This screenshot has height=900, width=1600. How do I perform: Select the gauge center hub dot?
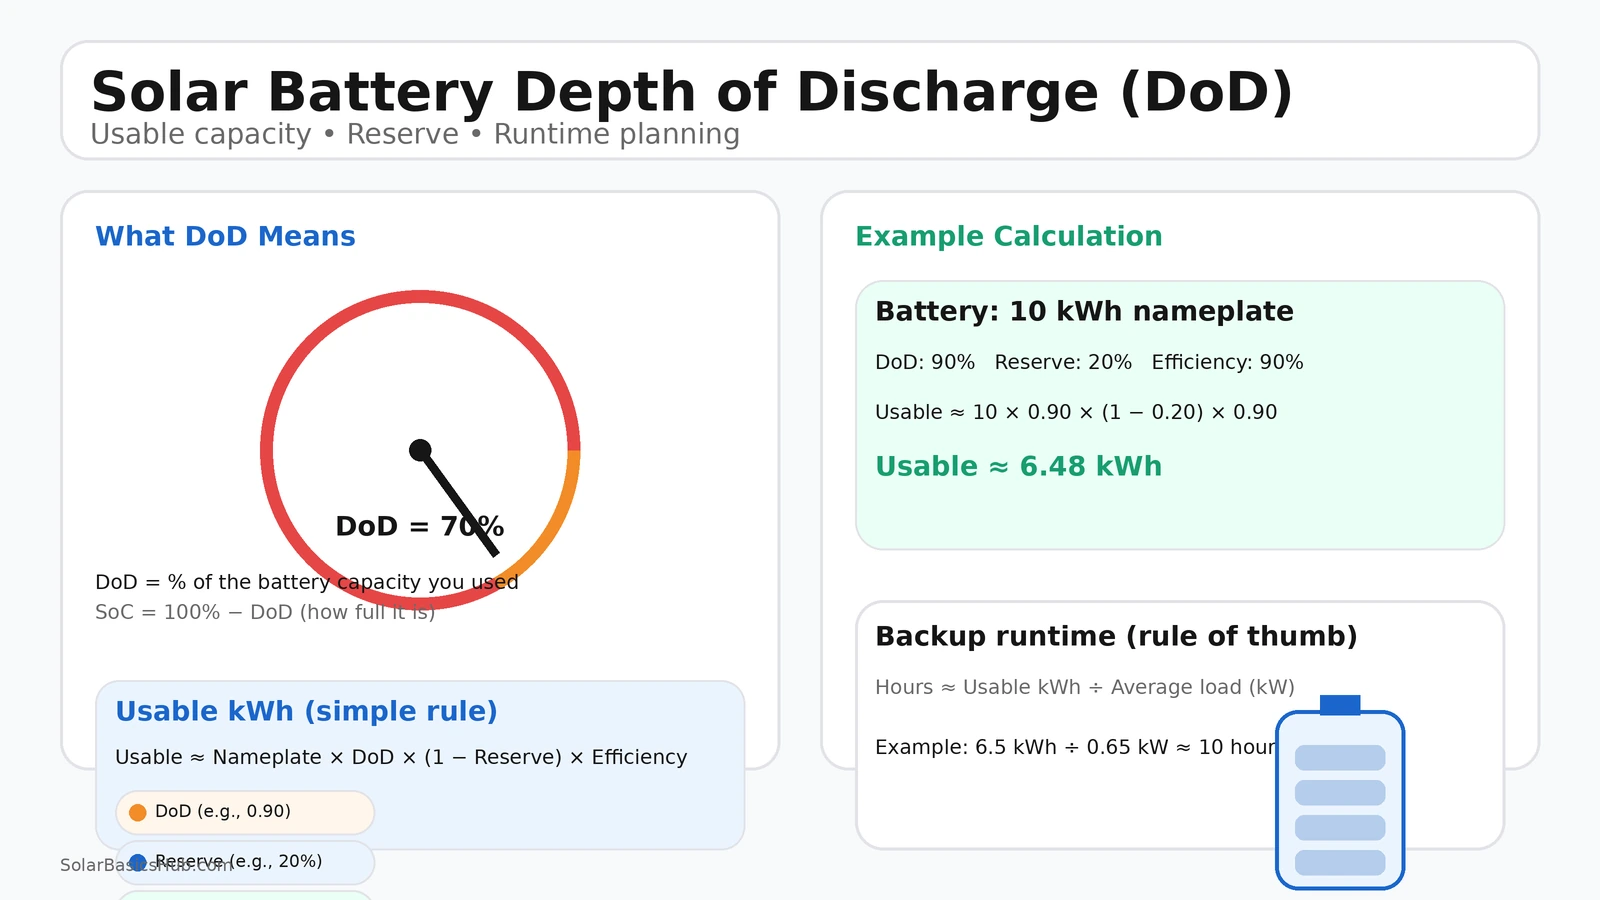pyautogui.click(x=420, y=450)
